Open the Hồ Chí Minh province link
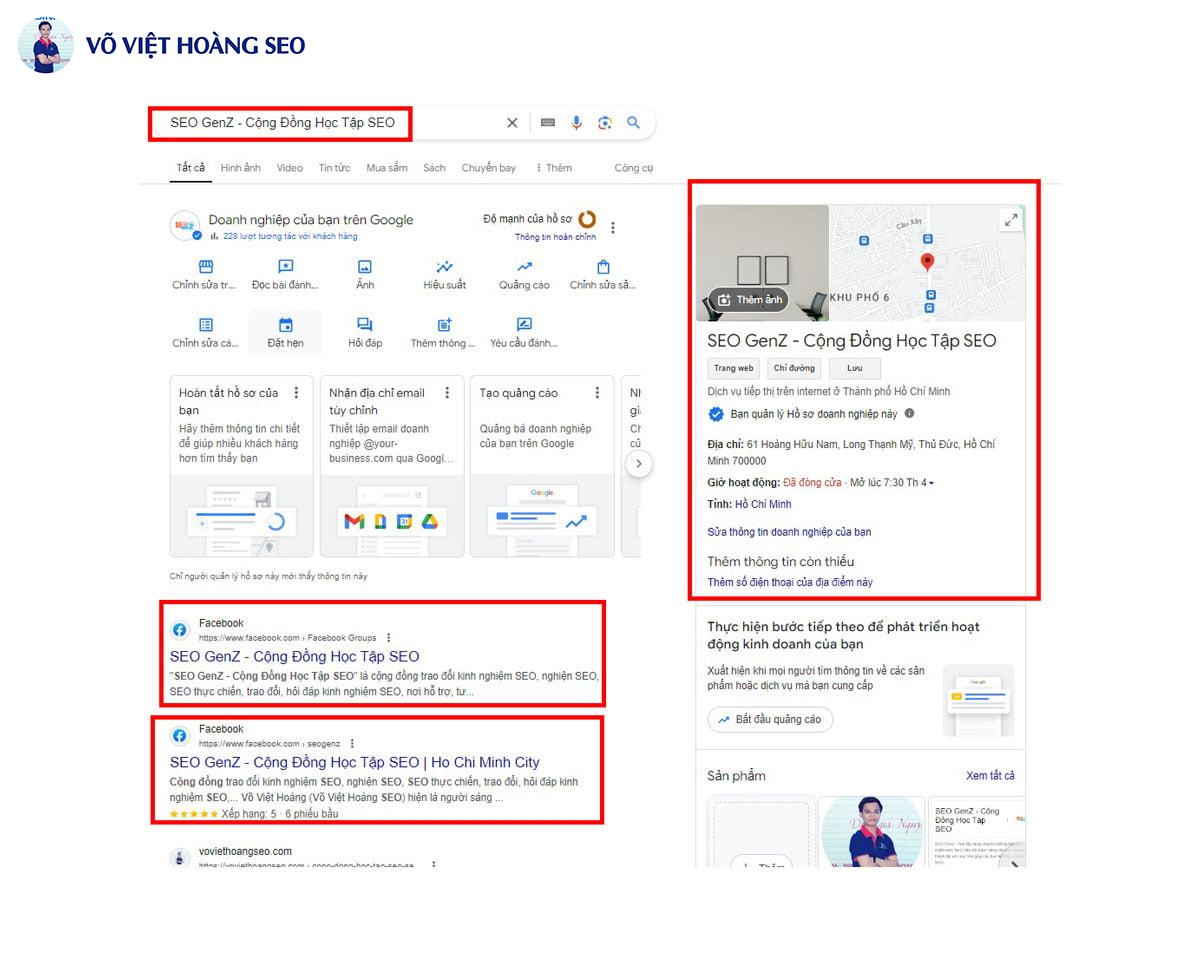 pyautogui.click(x=763, y=504)
